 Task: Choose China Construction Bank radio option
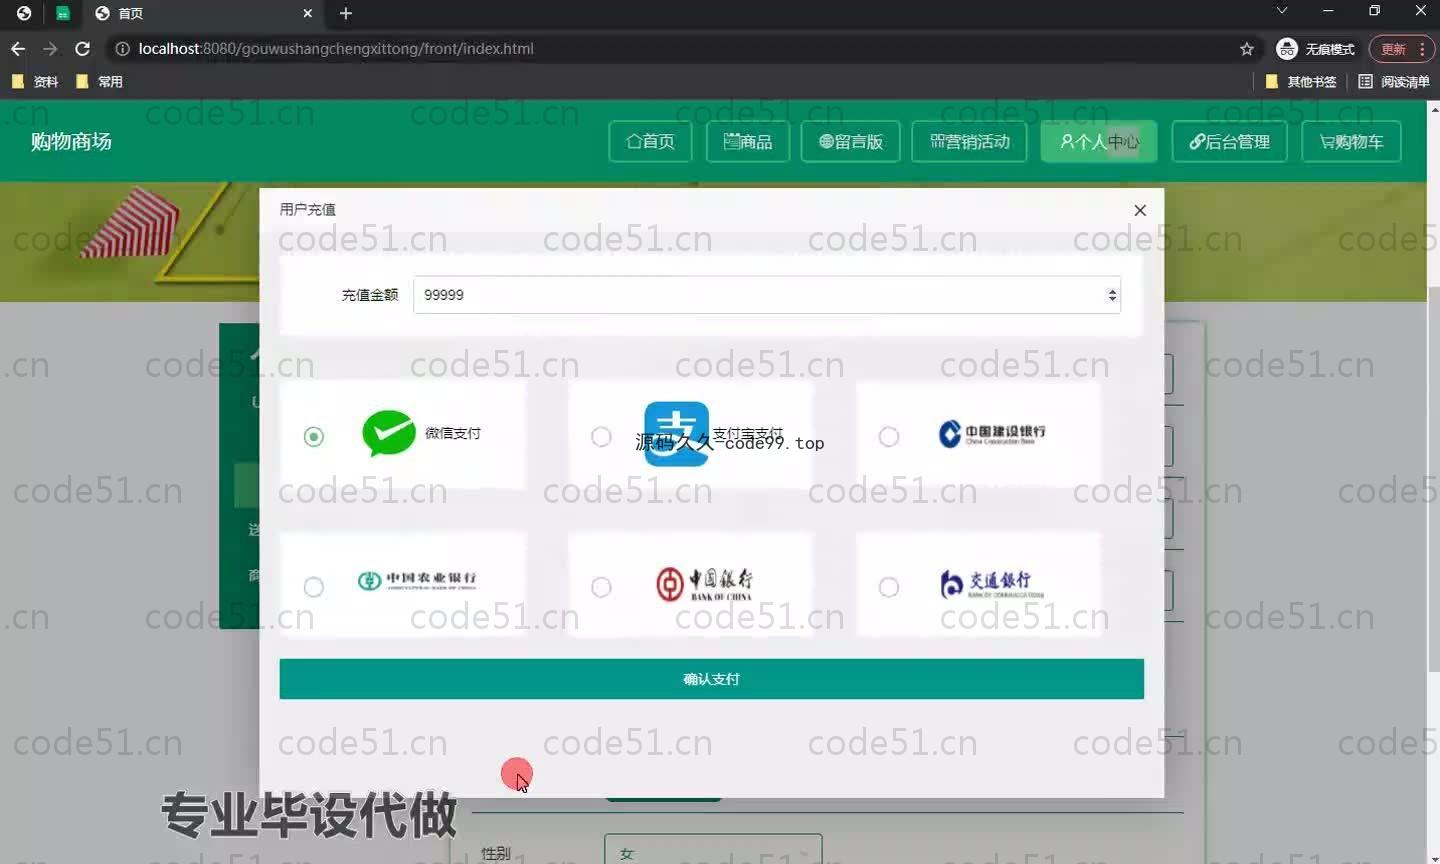pos(889,437)
